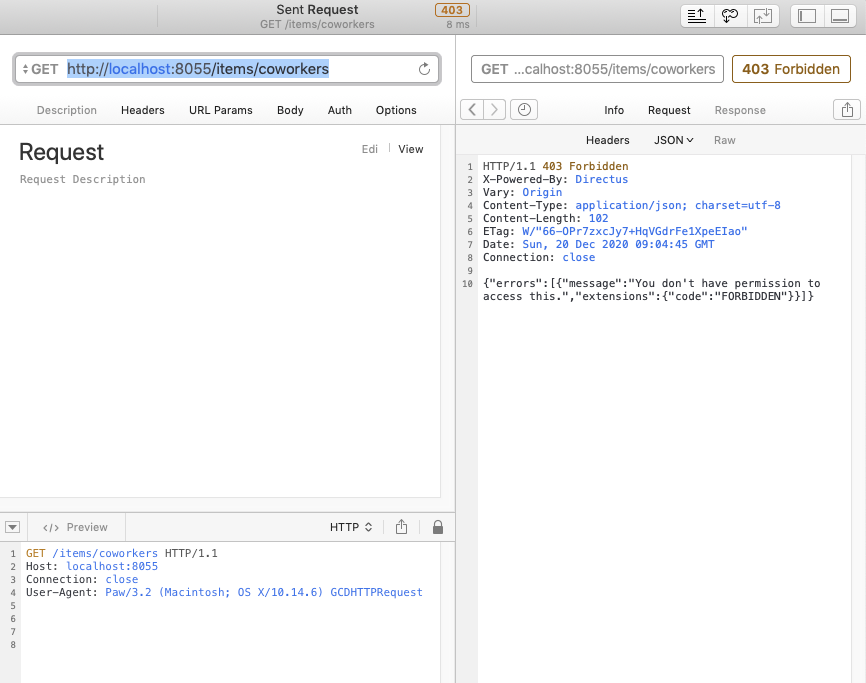The height and width of the screenshot is (683, 866).
Task: Click the "Directus" header value
Action: coord(601,179)
